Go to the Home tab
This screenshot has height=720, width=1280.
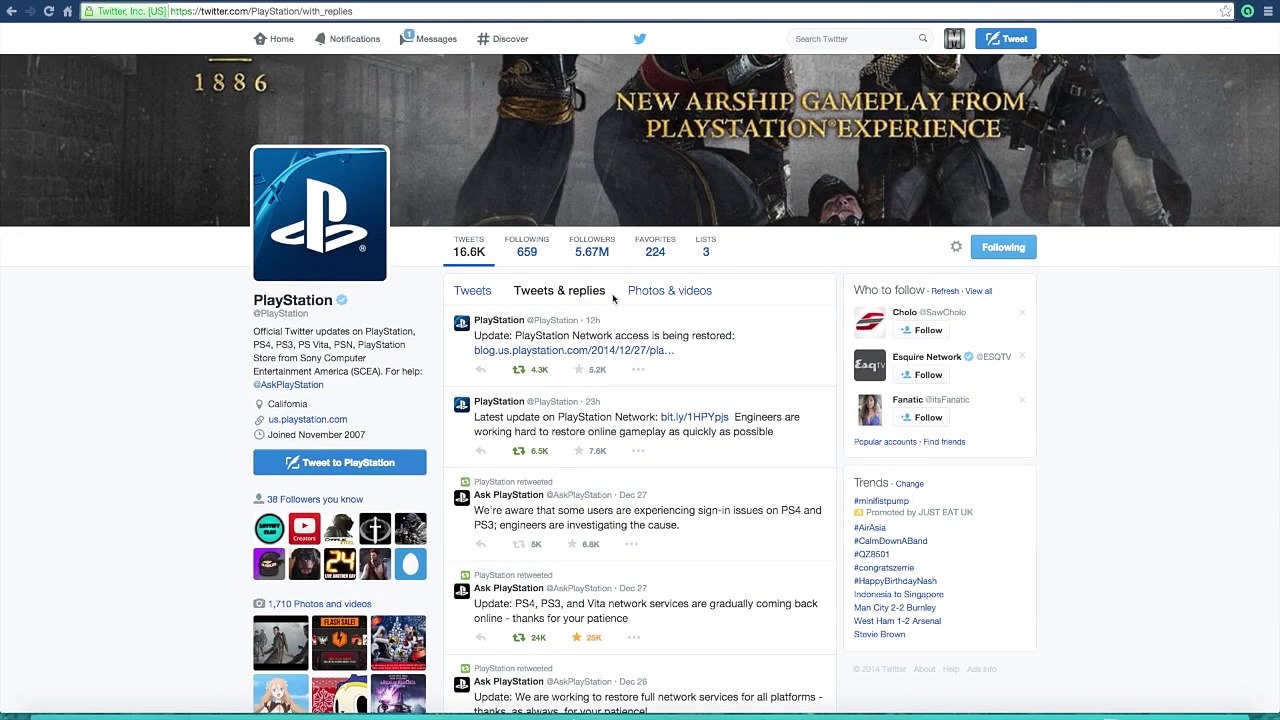pos(274,39)
